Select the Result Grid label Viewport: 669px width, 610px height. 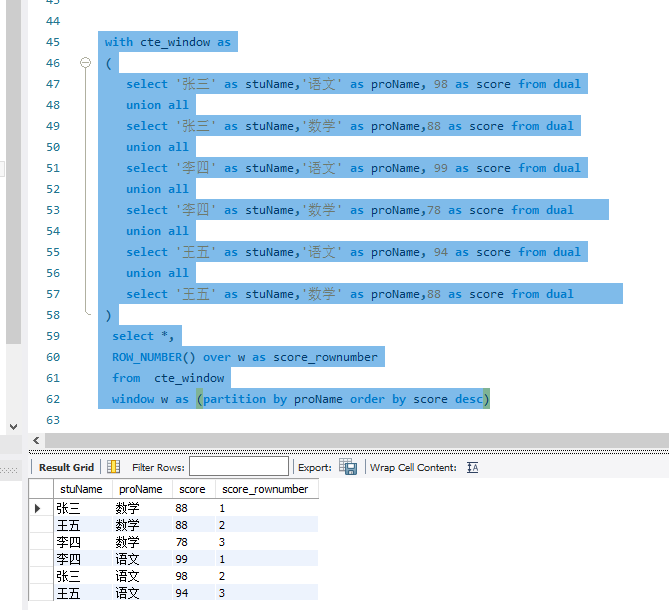tap(66, 468)
